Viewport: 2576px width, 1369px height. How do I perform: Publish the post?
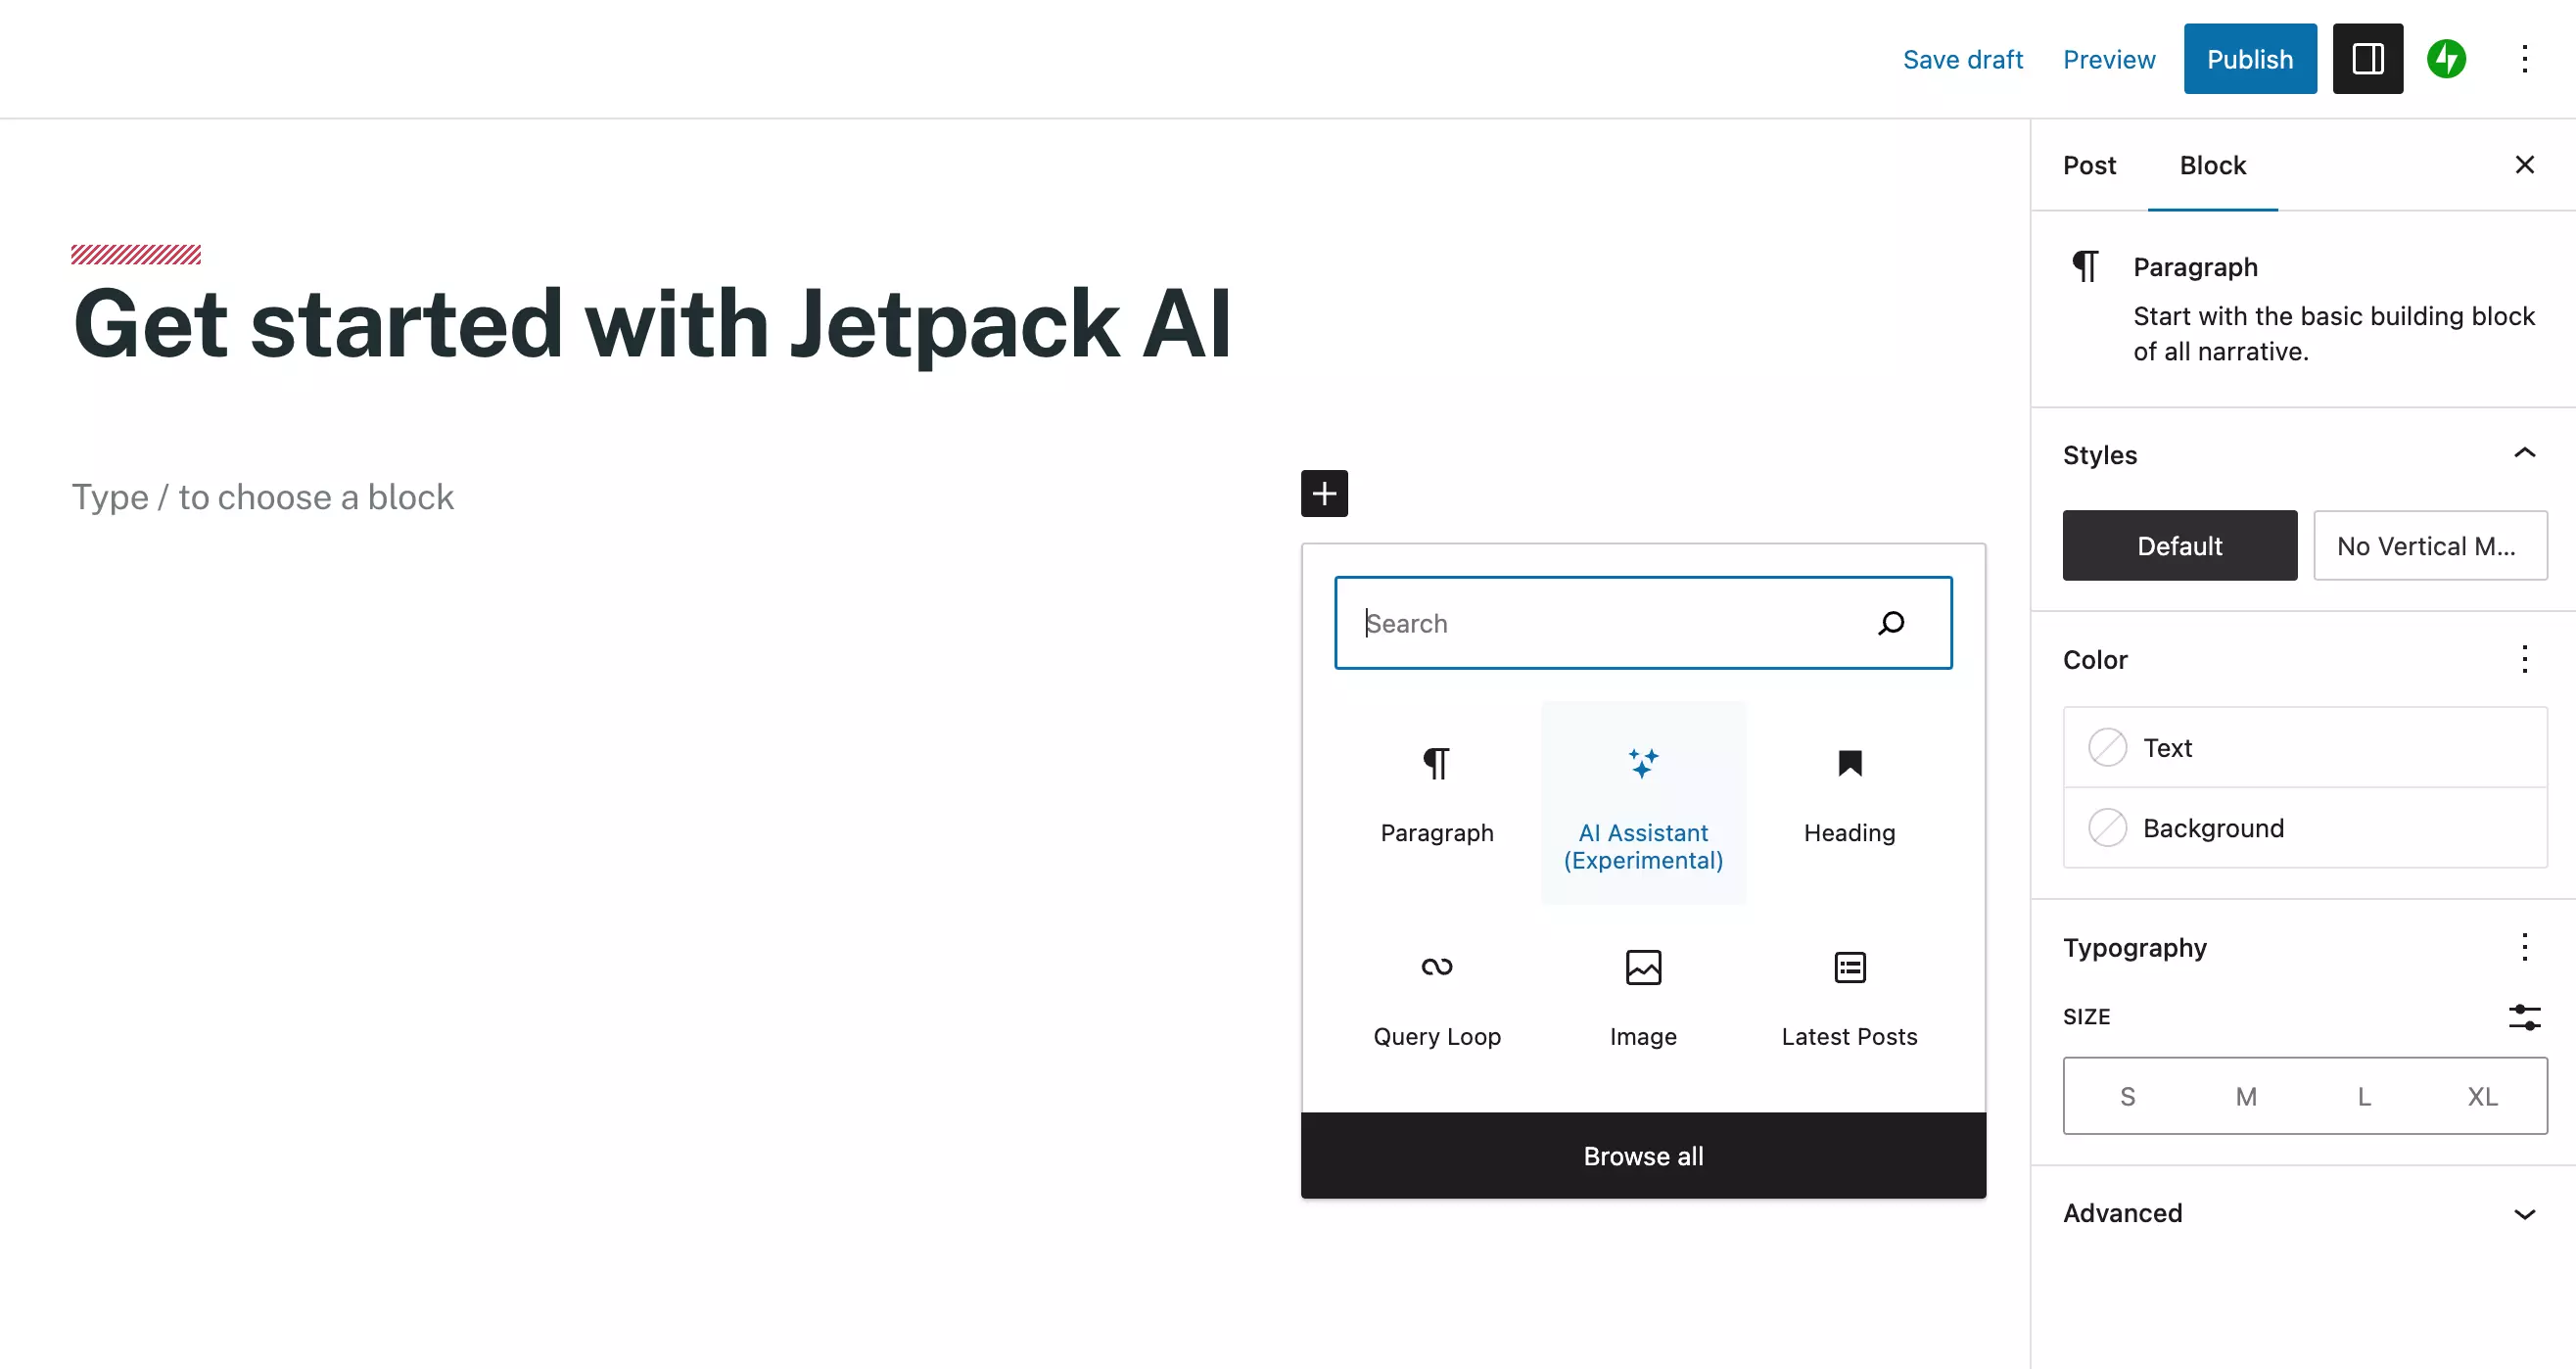[x=2249, y=59]
